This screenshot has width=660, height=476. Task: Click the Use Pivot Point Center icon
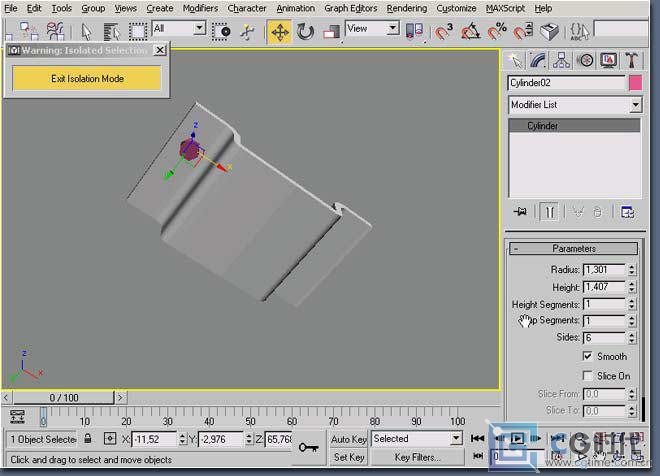click(414, 32)
